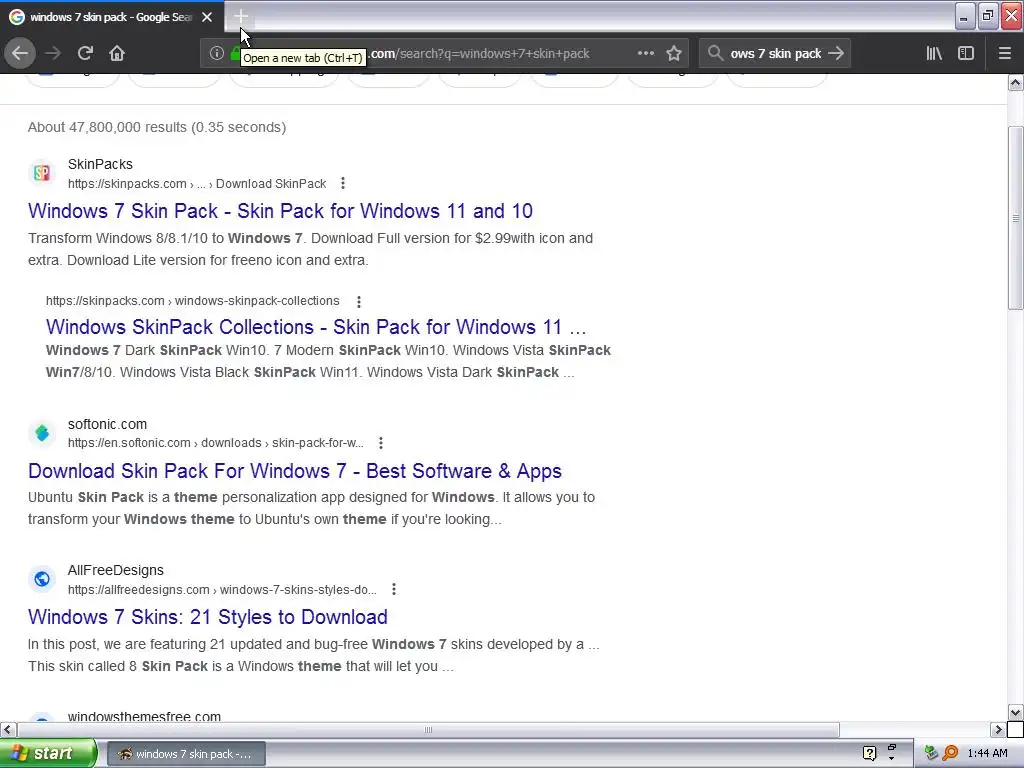The image size is (1024, 768).
Task: Toggle the sidebar view icon
Action: 966,54
